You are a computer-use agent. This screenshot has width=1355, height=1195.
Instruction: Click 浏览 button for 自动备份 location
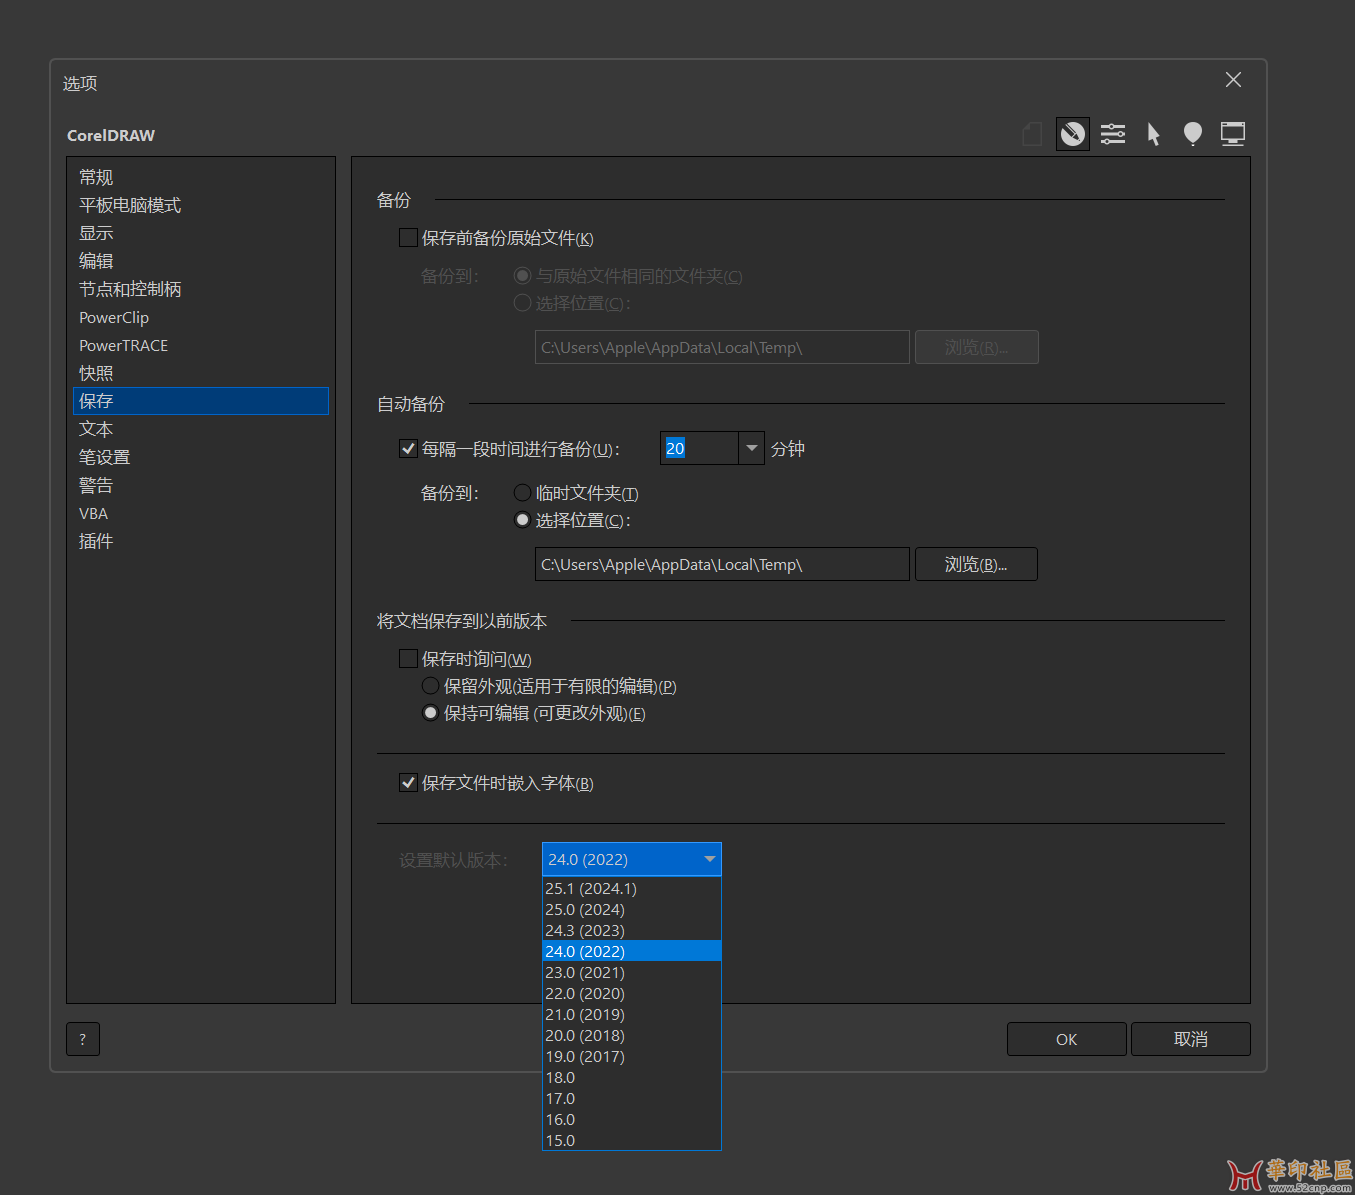[x=976, y=564]
